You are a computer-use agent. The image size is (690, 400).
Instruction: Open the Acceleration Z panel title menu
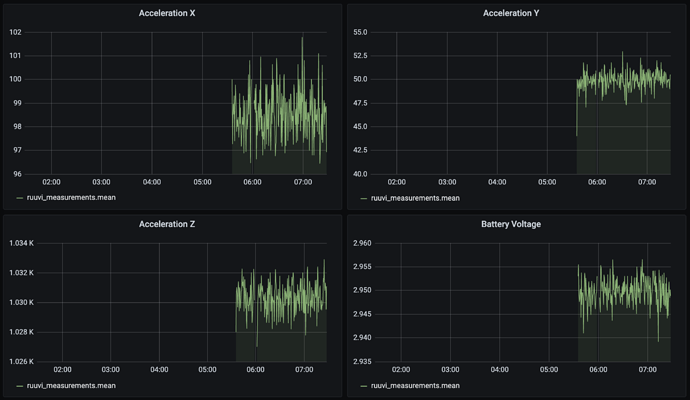(167, 224)
